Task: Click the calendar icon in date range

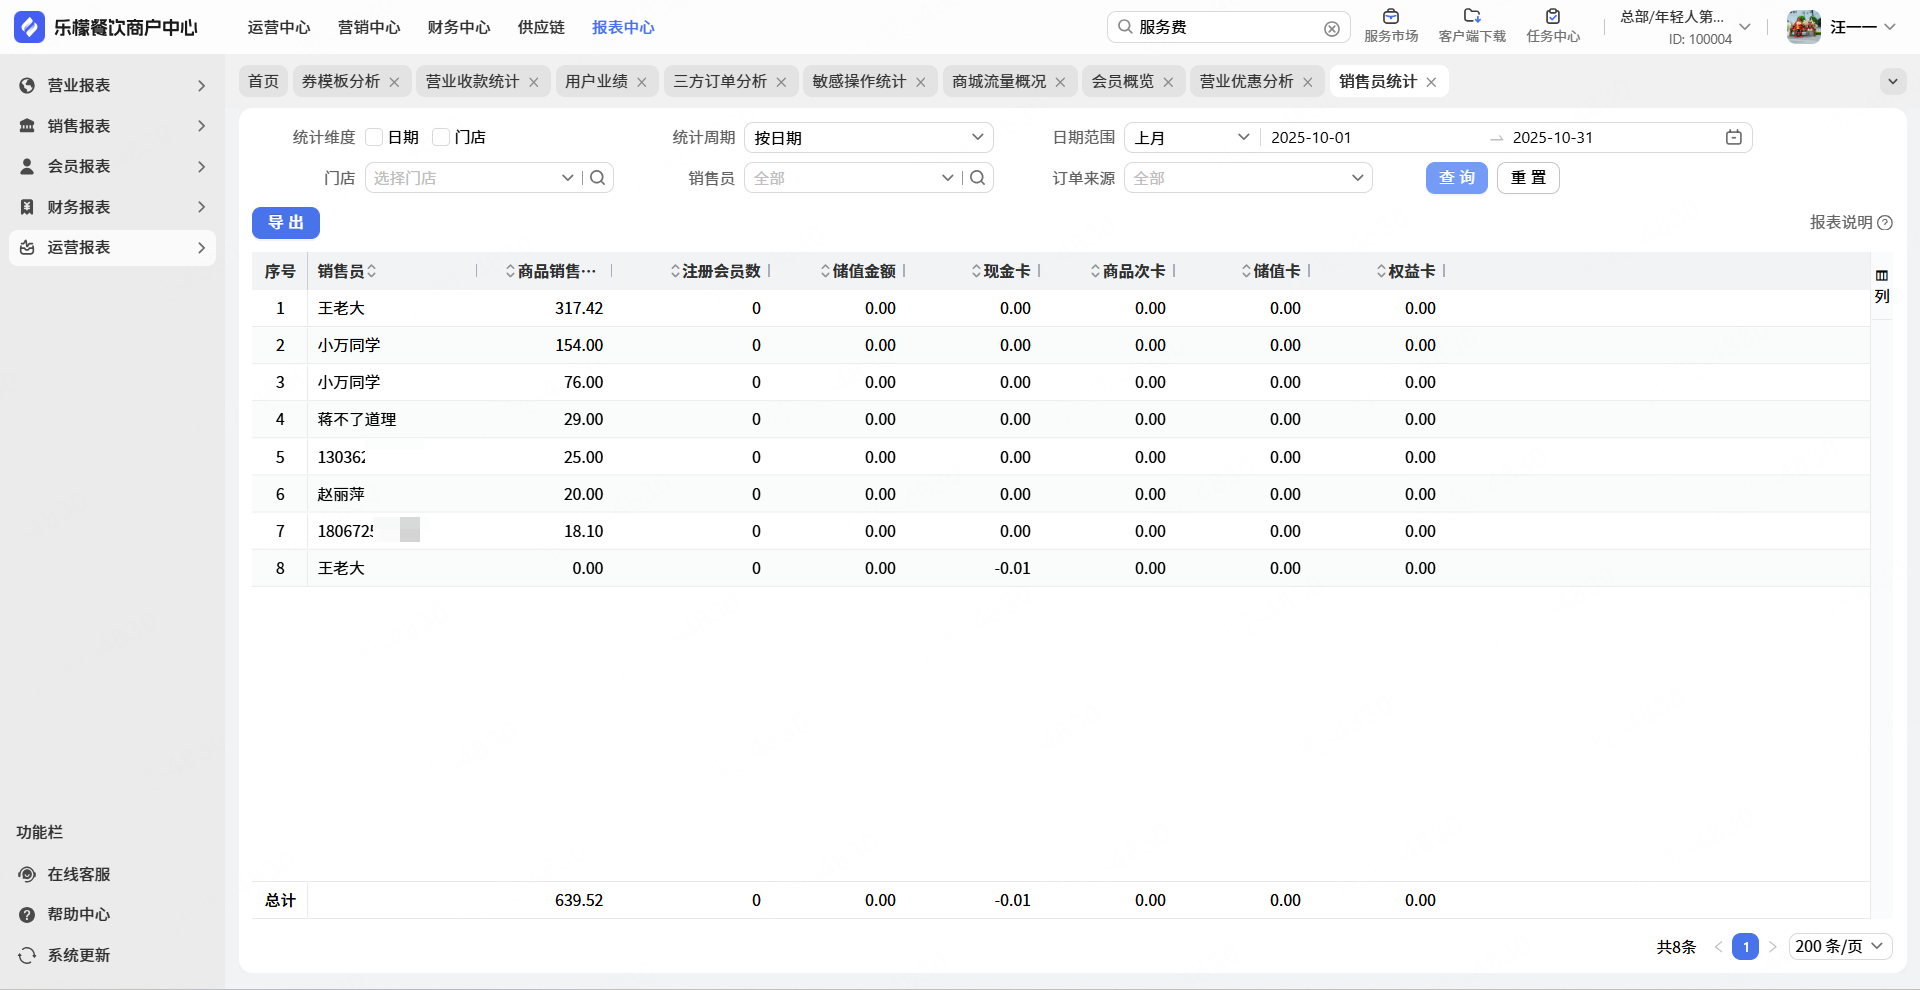Action: point(1734,138)
